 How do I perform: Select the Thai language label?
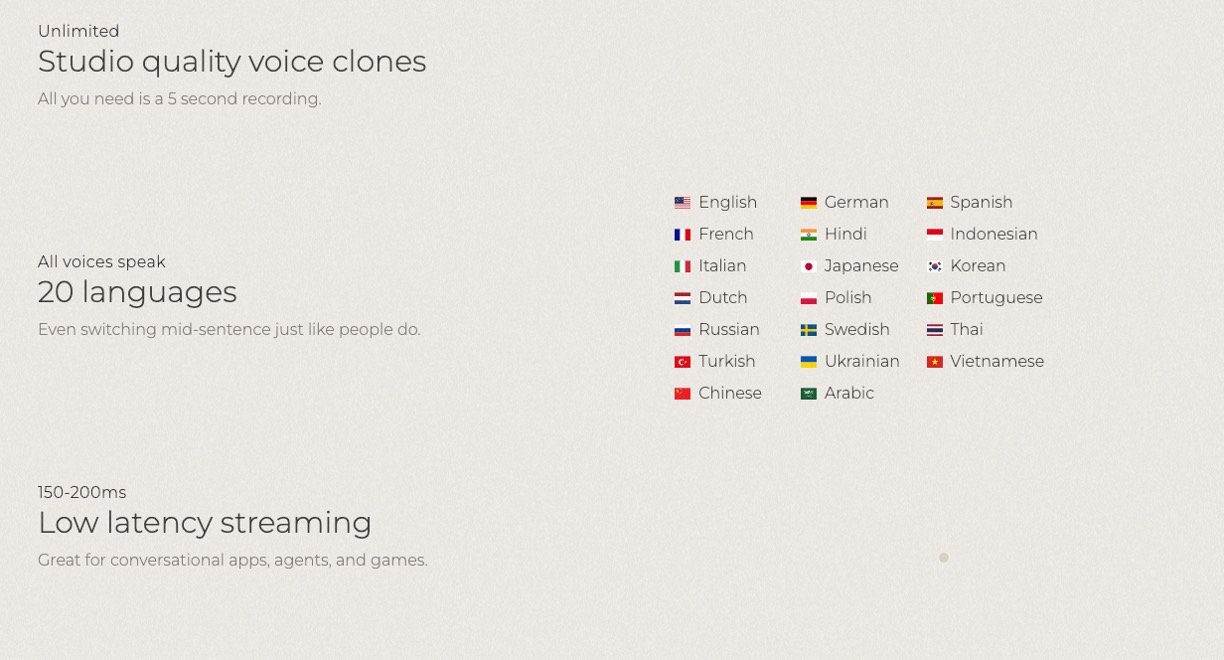coord(966,329)
